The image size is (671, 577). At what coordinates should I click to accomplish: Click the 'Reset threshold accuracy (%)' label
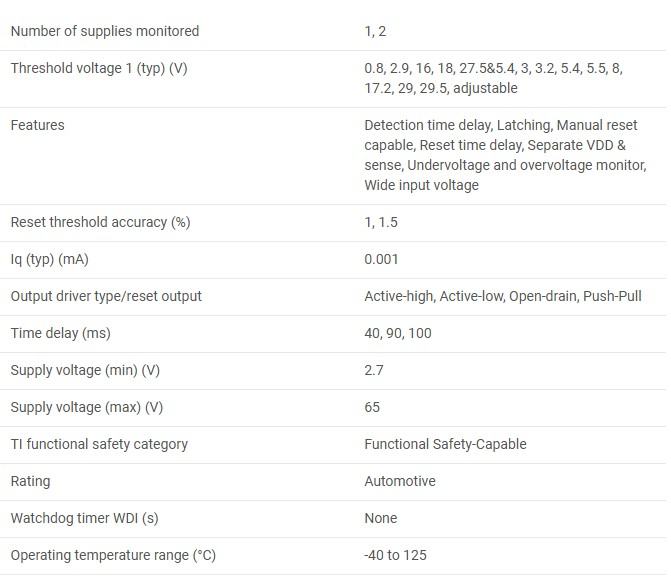(100, 222)
